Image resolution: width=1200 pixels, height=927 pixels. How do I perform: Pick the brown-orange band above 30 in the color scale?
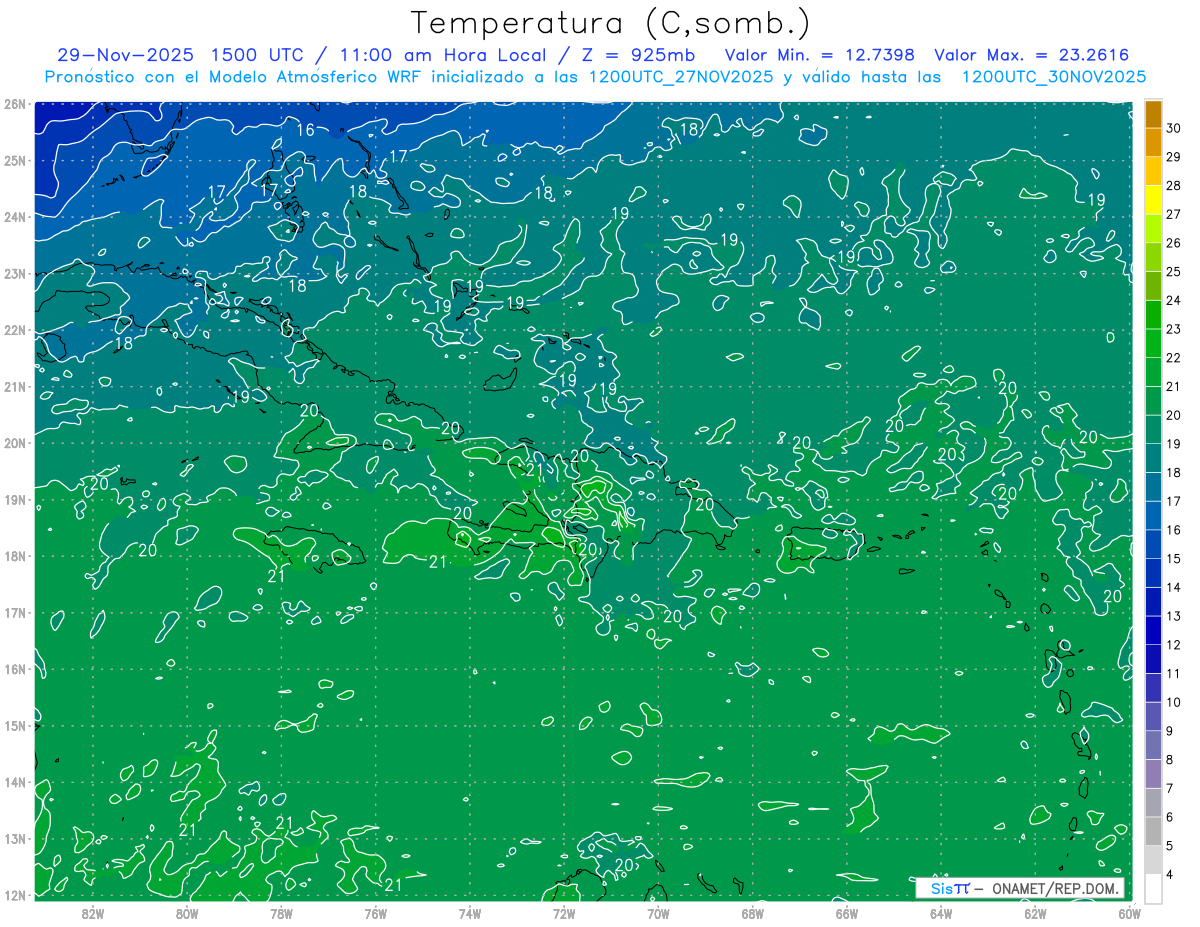(1153, 114)
